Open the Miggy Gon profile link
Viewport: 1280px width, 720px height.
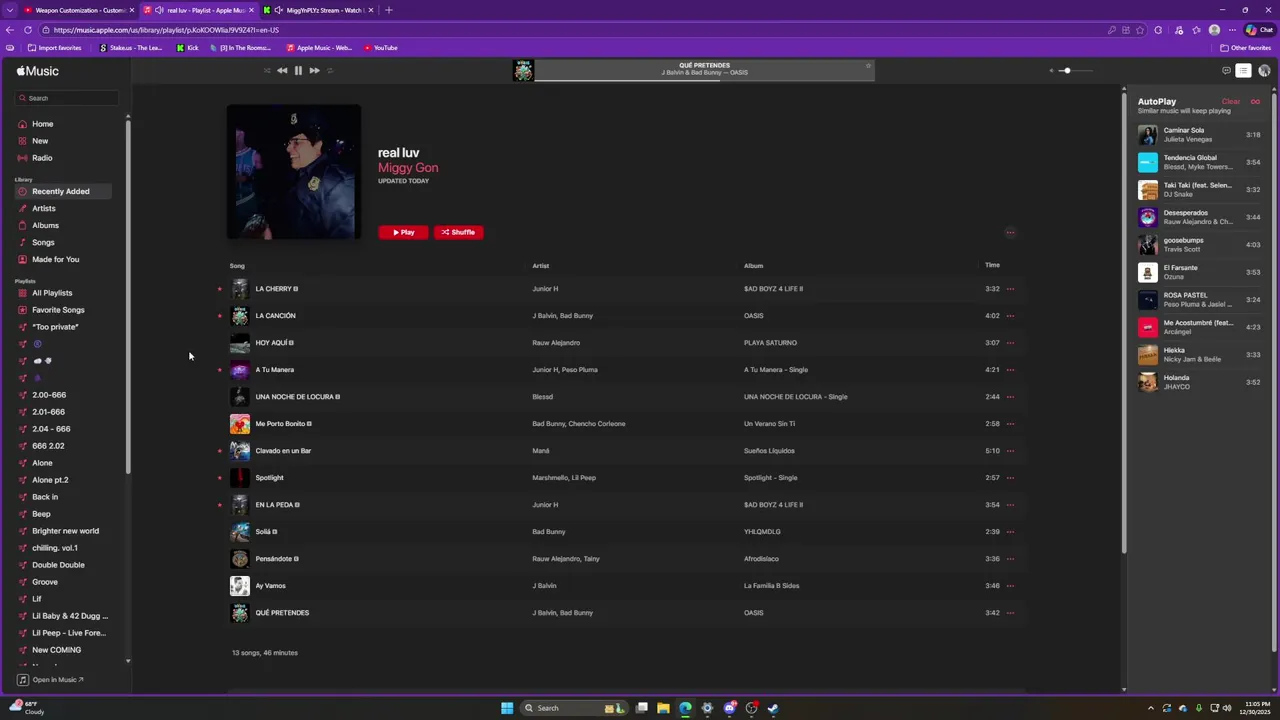coord(408,167)
